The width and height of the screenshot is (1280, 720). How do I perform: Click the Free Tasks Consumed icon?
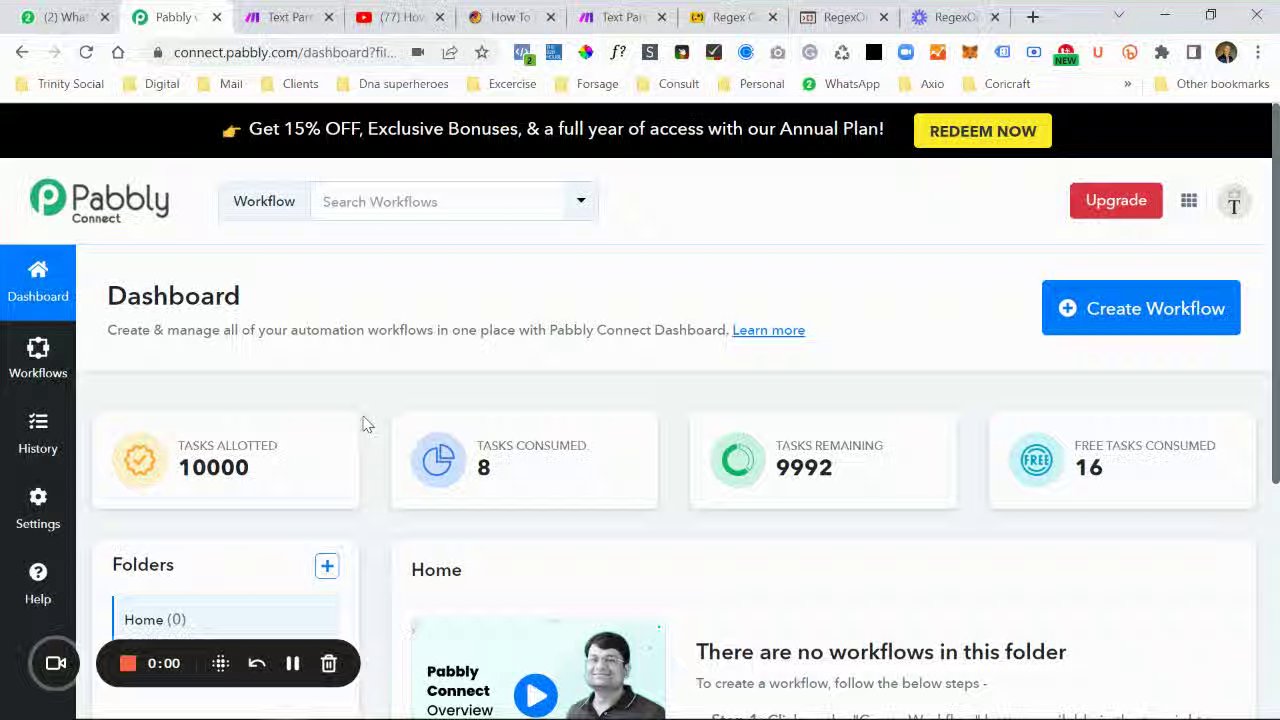click(1036, 460)
